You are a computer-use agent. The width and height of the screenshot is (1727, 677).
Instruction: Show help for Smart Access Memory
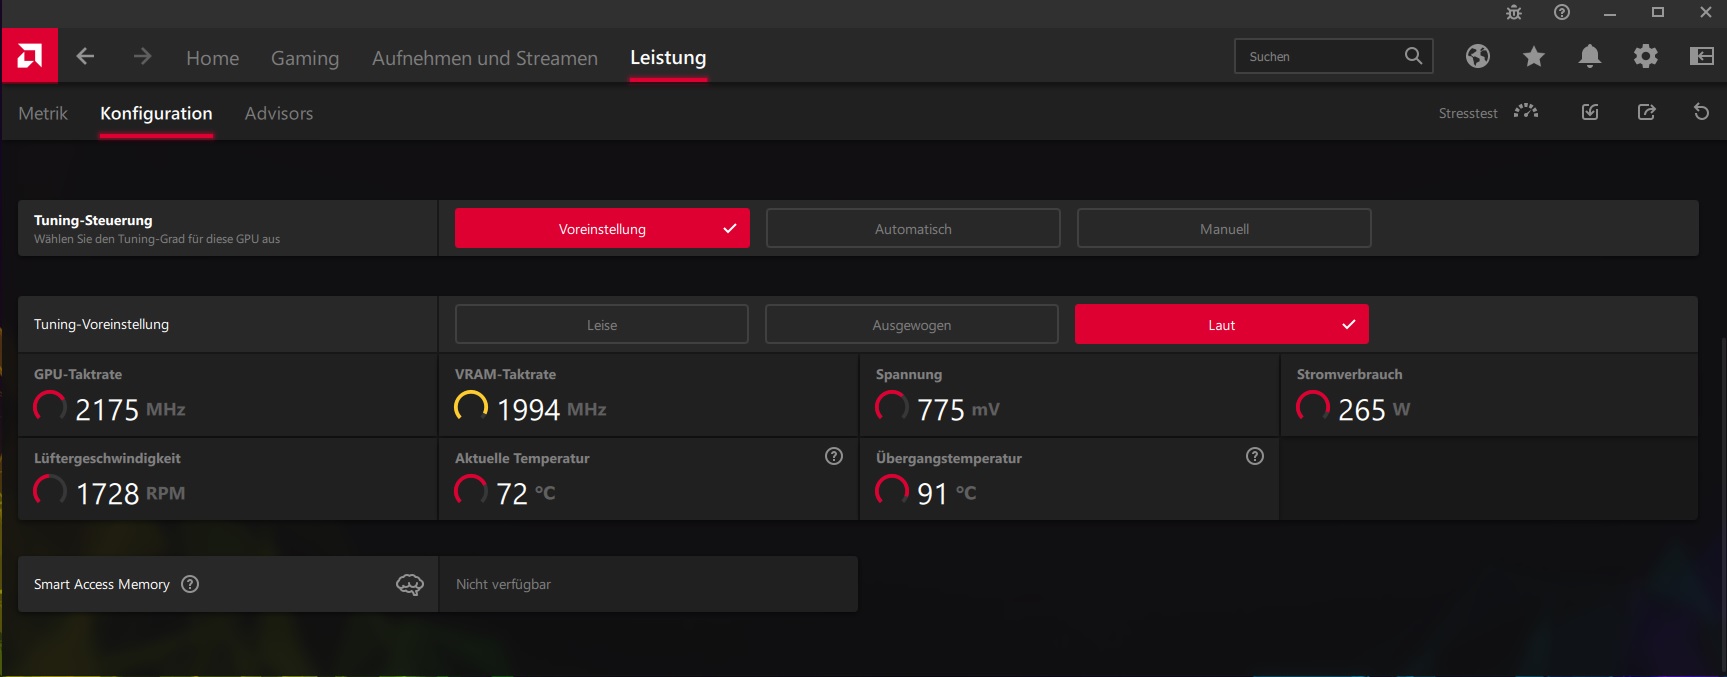190,584
